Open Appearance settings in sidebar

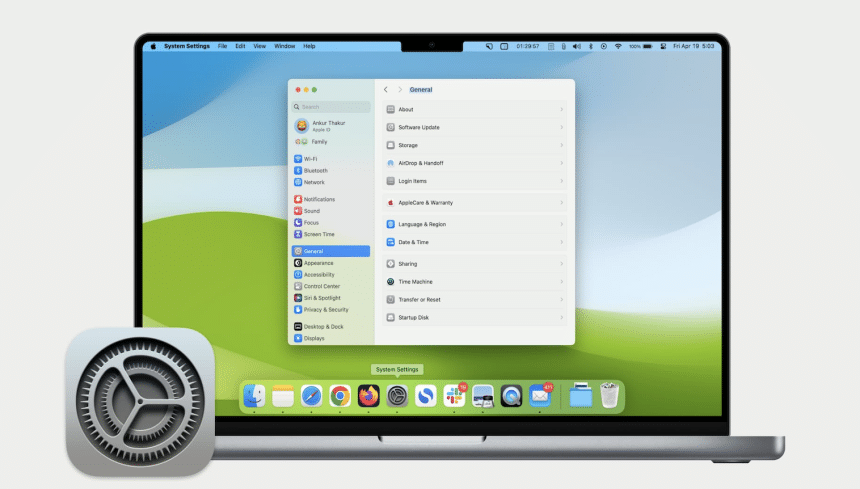(x=331, y=263)
